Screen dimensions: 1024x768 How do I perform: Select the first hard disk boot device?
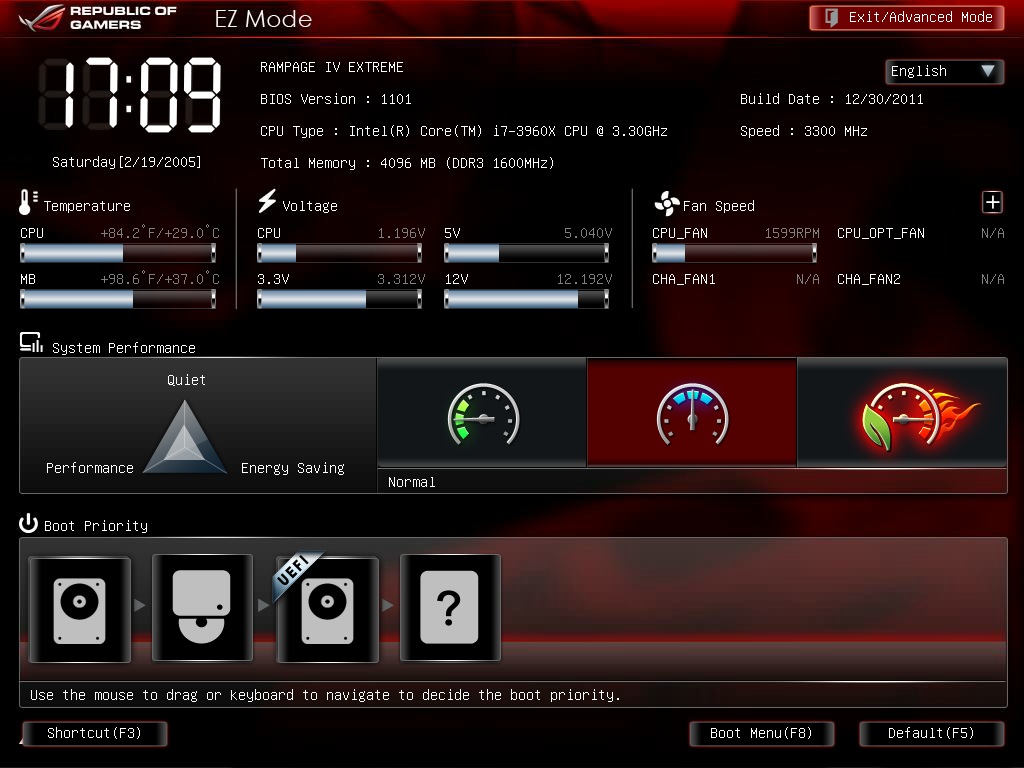coord(80,609)
